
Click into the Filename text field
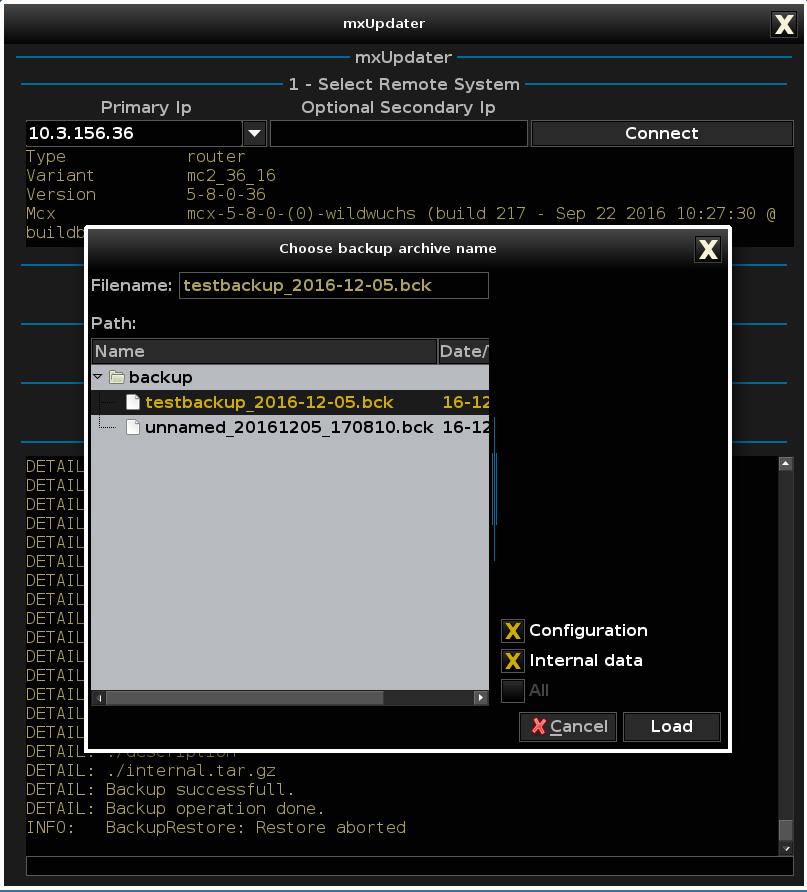pos(334,286)
